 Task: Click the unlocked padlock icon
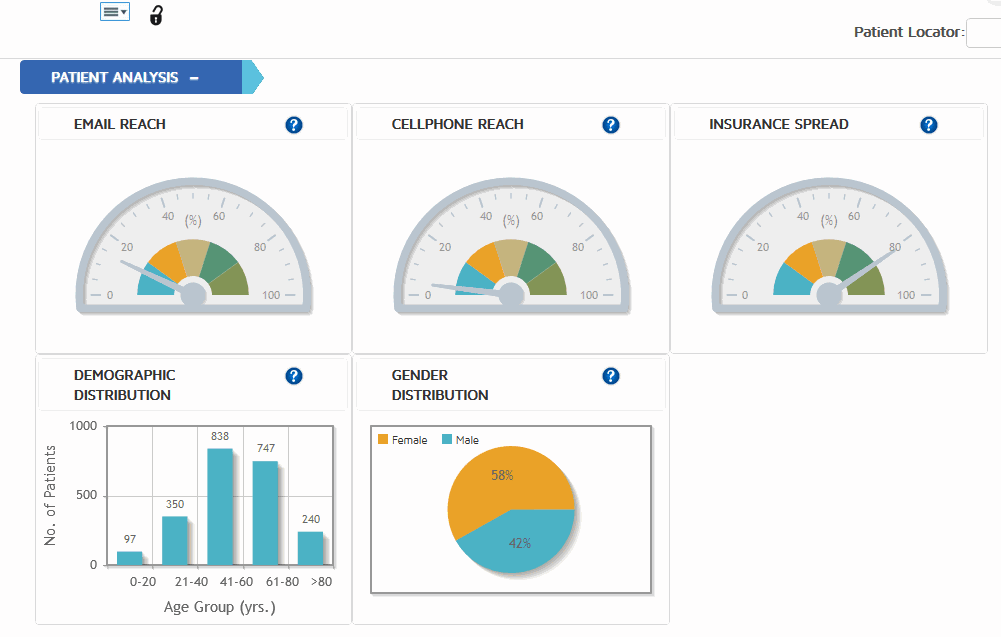point(156,15)
